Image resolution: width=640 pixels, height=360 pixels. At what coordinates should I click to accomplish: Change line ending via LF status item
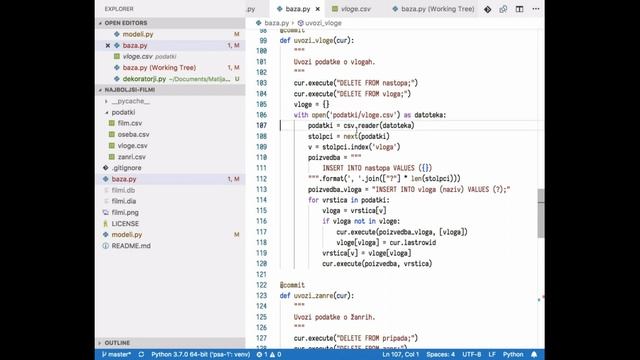click(492, 354)
